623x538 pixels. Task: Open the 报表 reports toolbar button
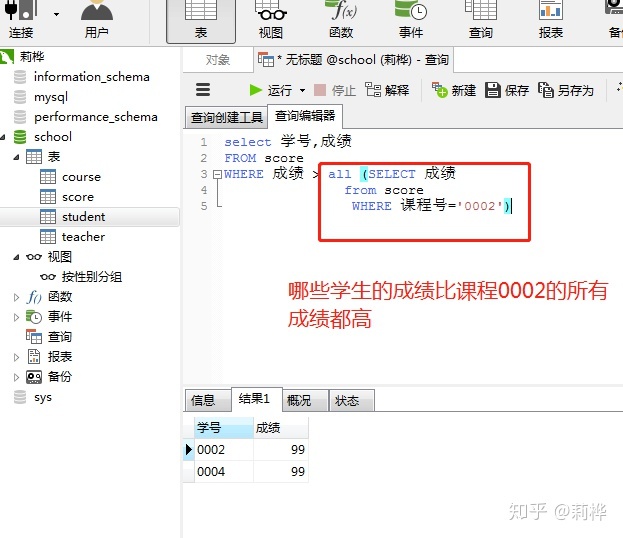(551, 20)
